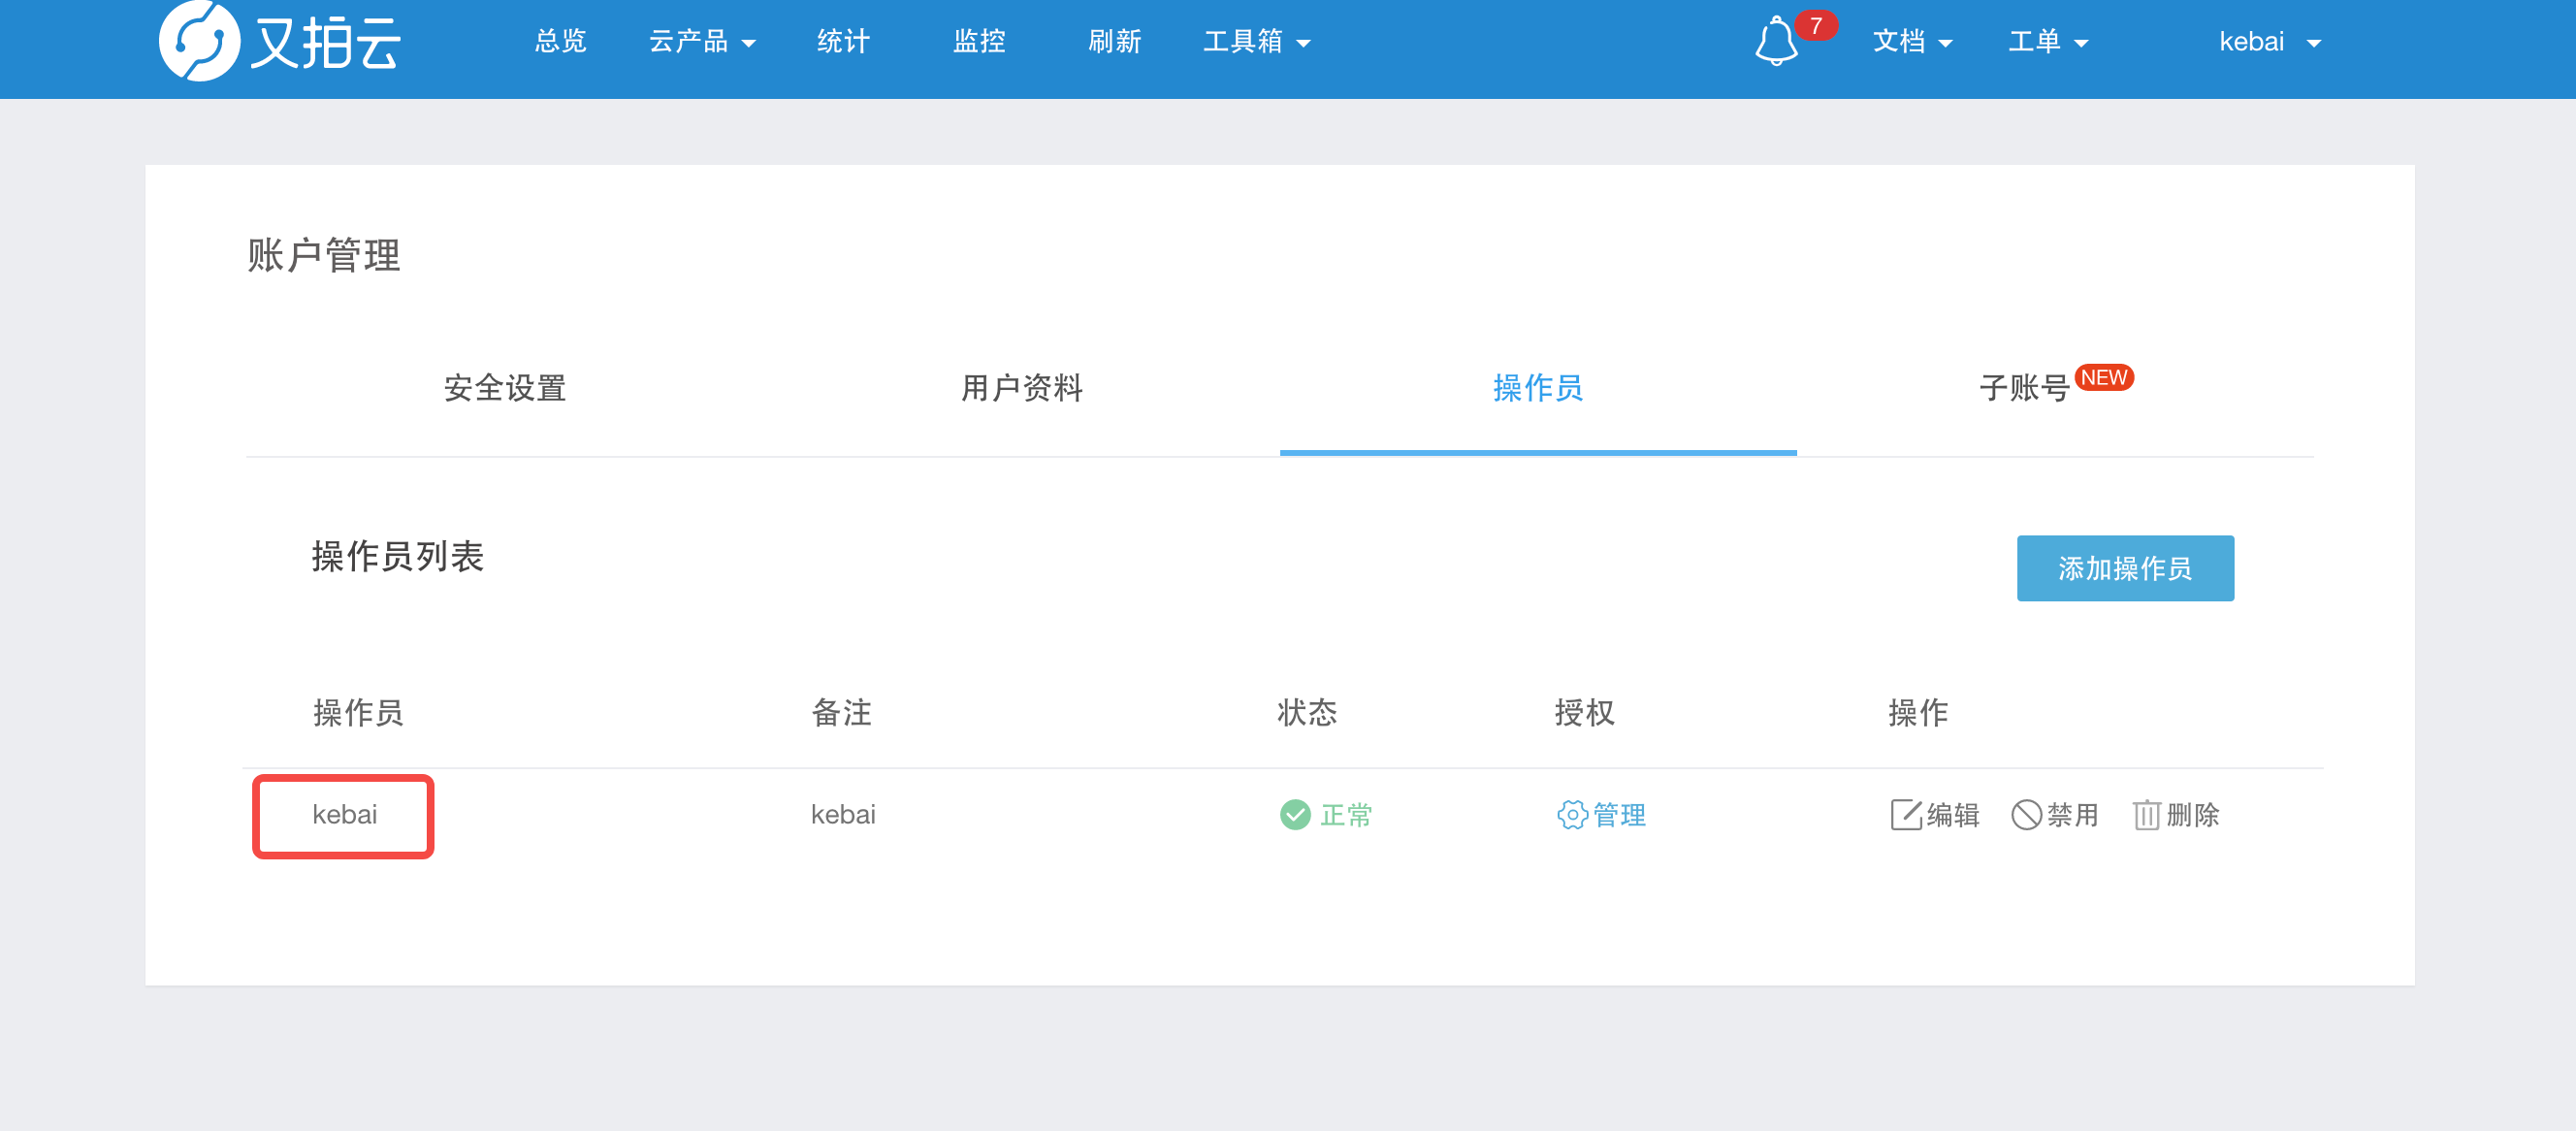This screenshot has width=2576, height=1131.
Task: Open 监控 in the top navigation
Action: pyautogui.click(x=979, y=42)
